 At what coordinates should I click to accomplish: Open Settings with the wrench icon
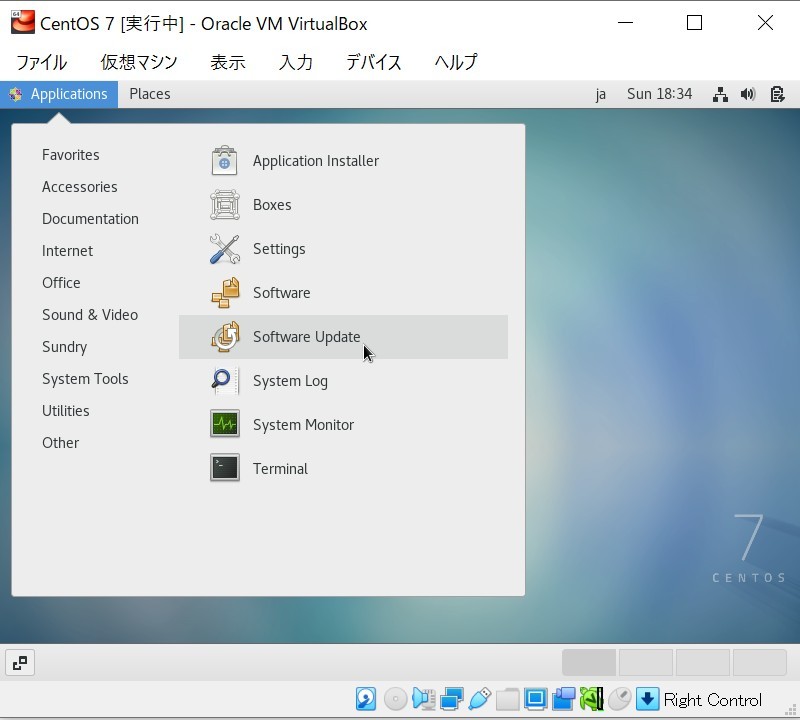click(x=343, y=249)
